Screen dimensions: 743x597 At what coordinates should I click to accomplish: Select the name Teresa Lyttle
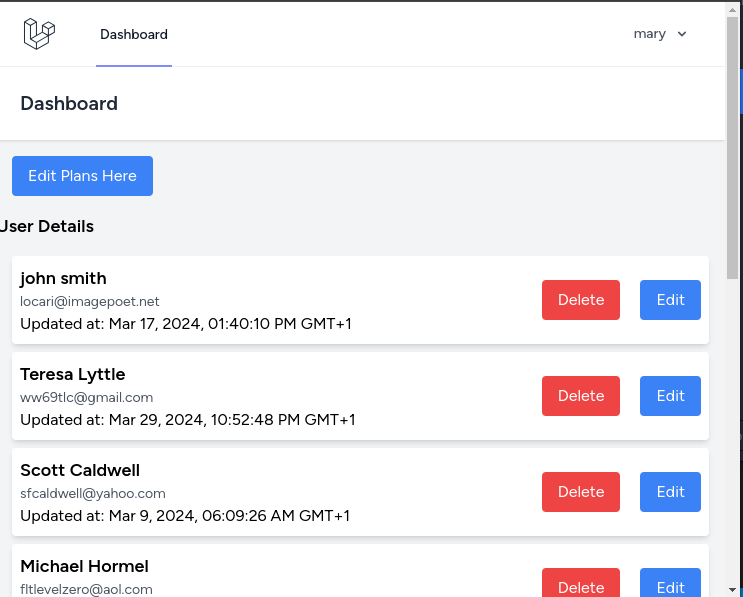click(72, 374)
